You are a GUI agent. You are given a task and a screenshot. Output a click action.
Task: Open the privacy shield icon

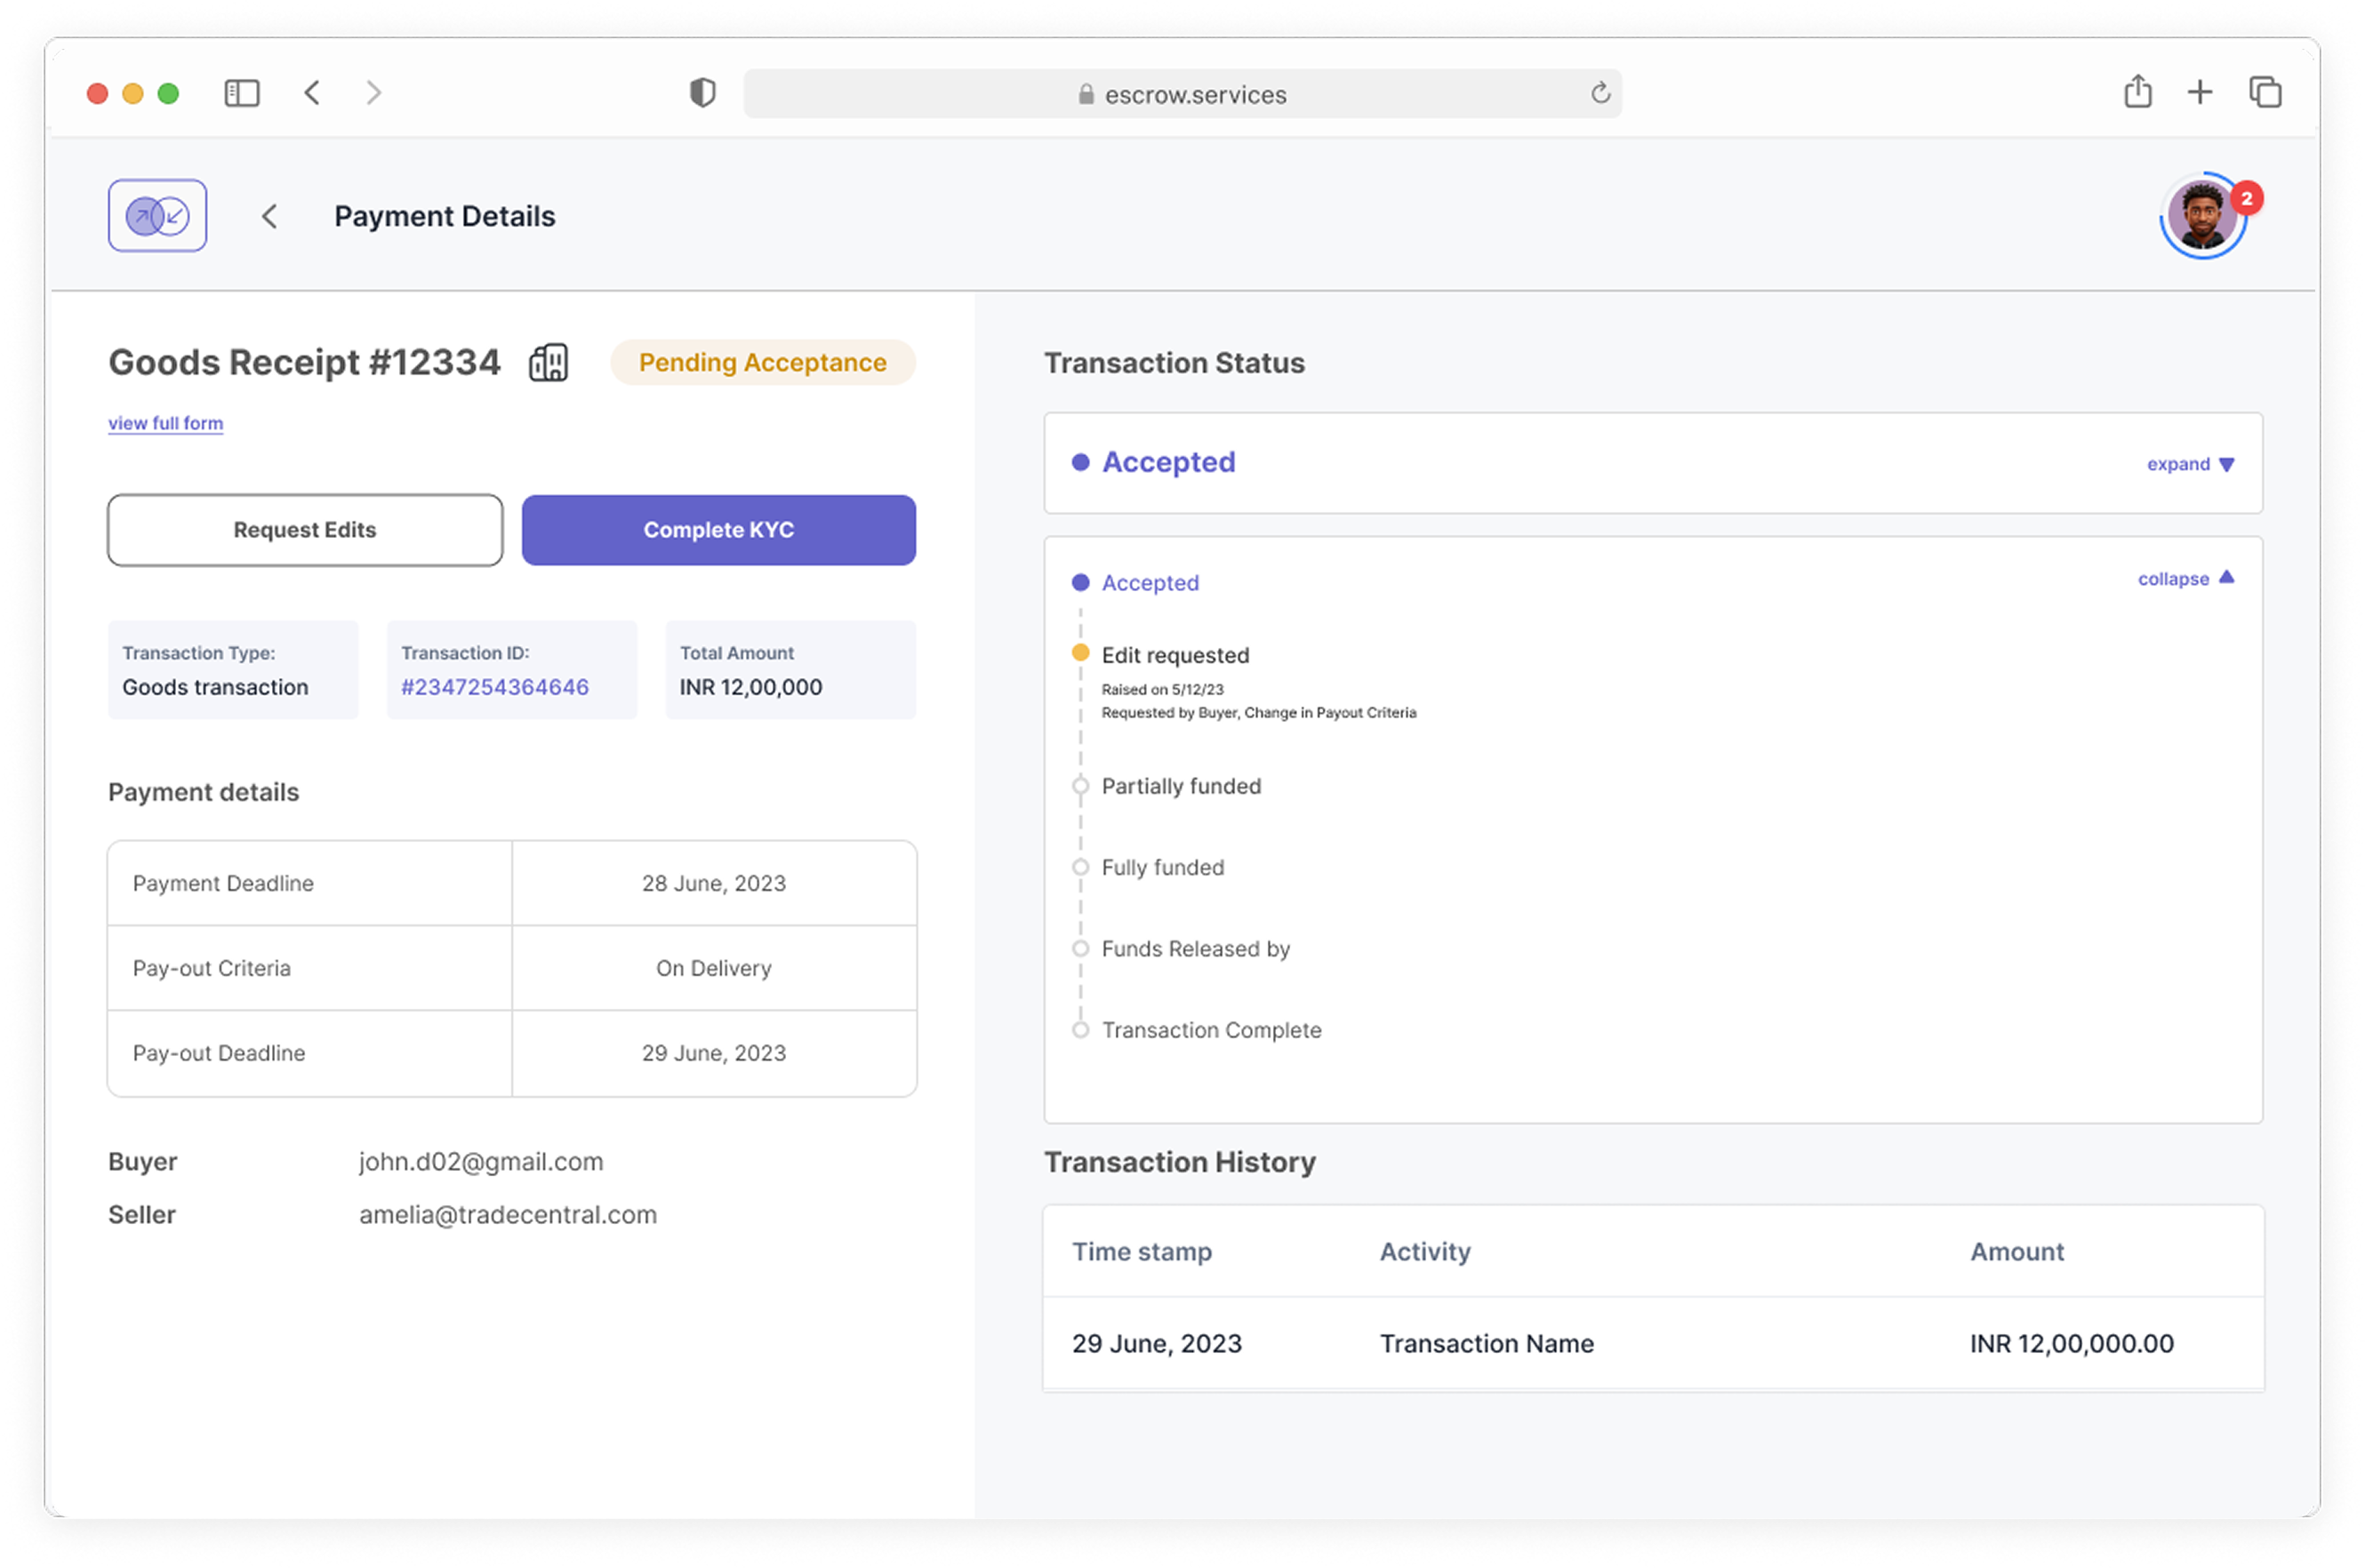click(x=703, y=93)
